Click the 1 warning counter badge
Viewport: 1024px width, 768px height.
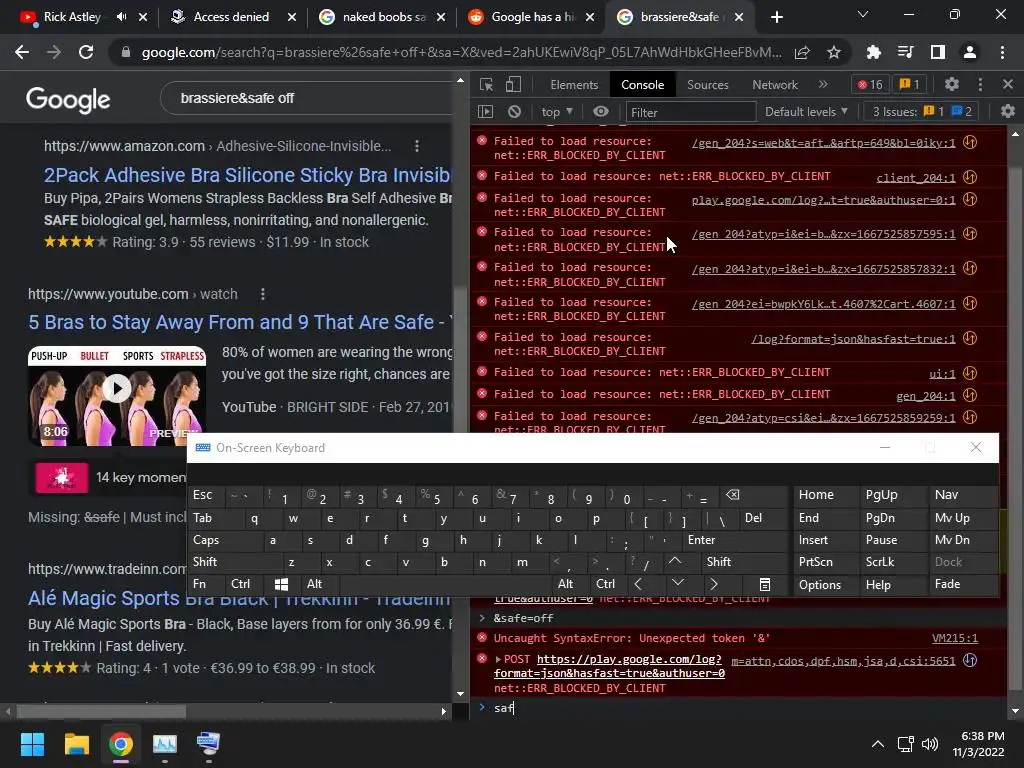click(x=909, y=84)
